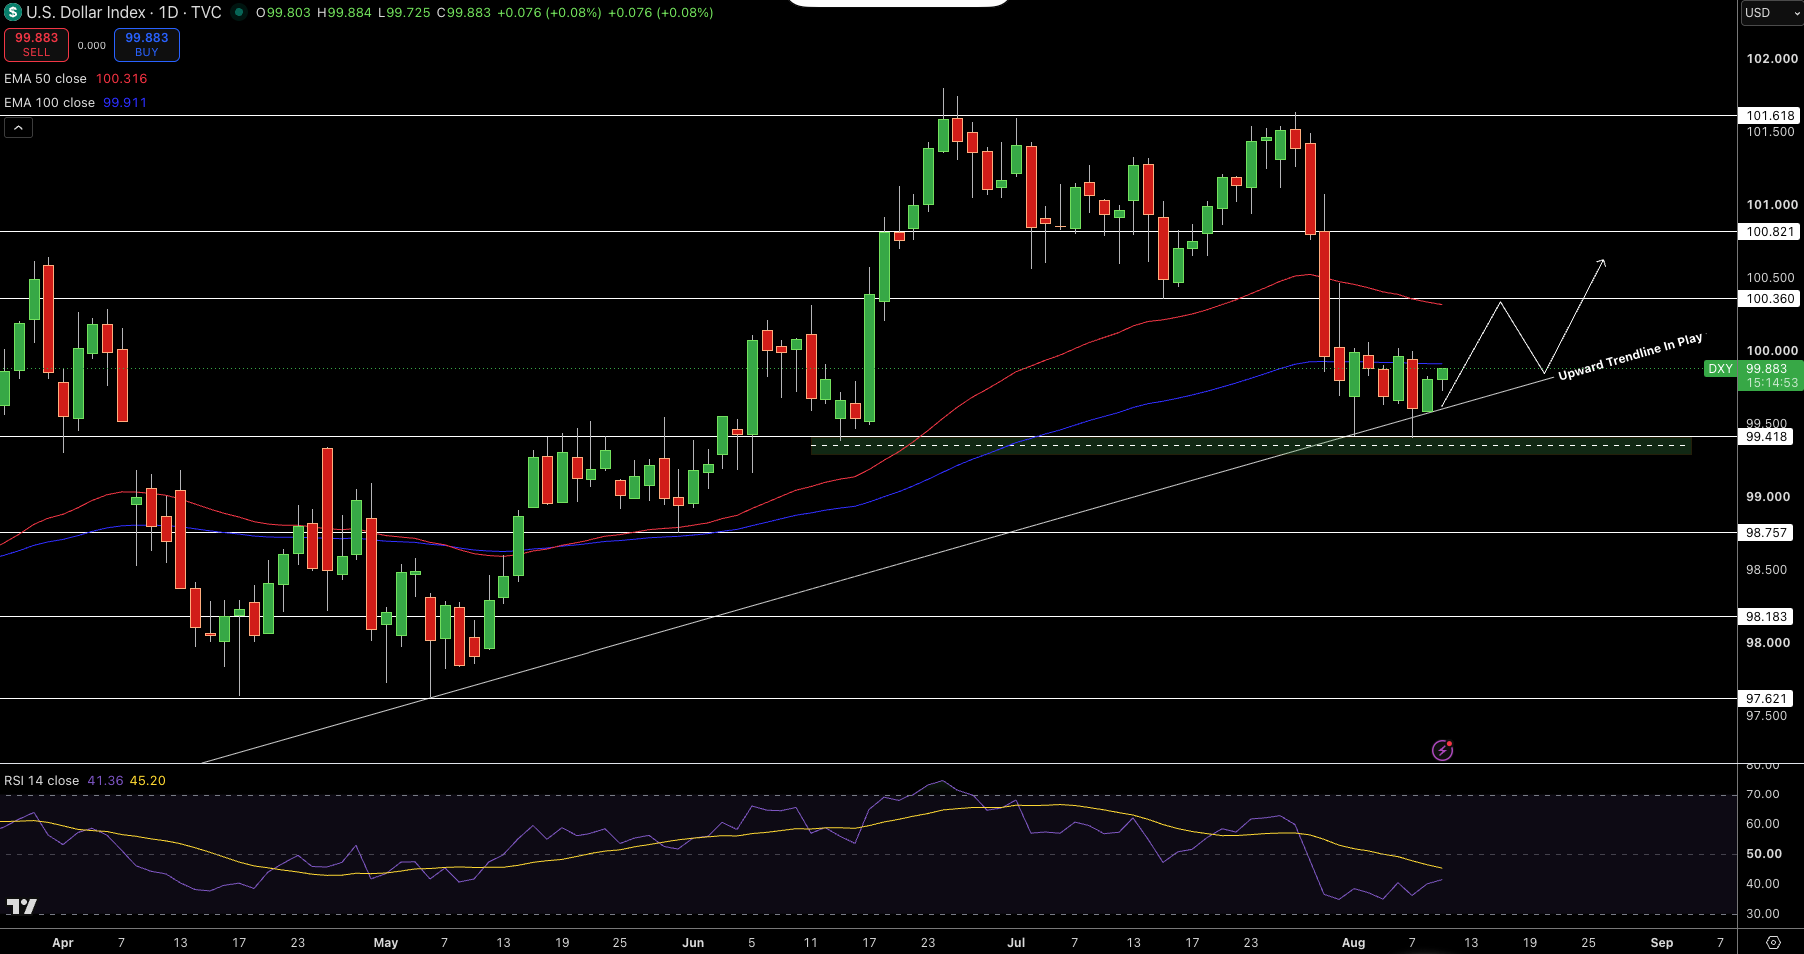Click the Jun label on time axis
Viewport: 1804px width, 954px height.
tap(693, 943)
